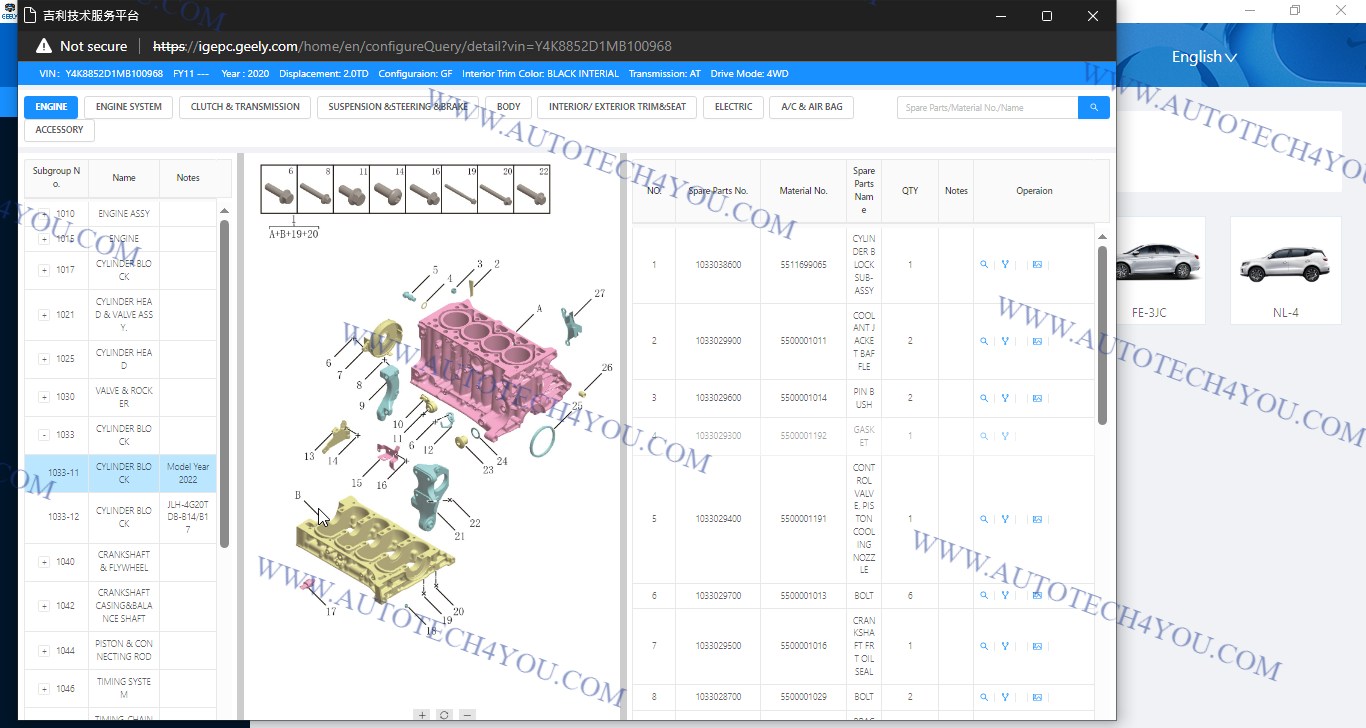The image size is (1366, 728).
Task: Expand subgroup 1021 Cylinder Head & Valve
Action: pyautogui.click(x=44, y=315)
